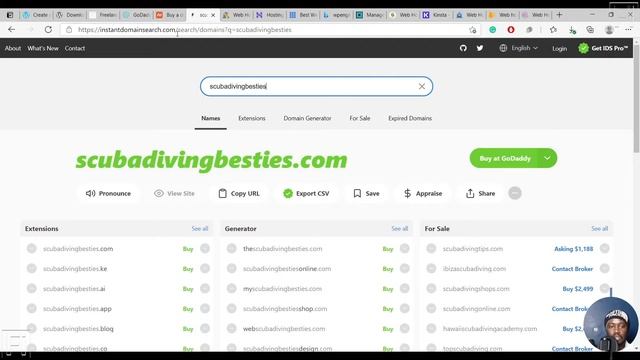
Task: Switch to Names tab
Action: coord(211,118)
